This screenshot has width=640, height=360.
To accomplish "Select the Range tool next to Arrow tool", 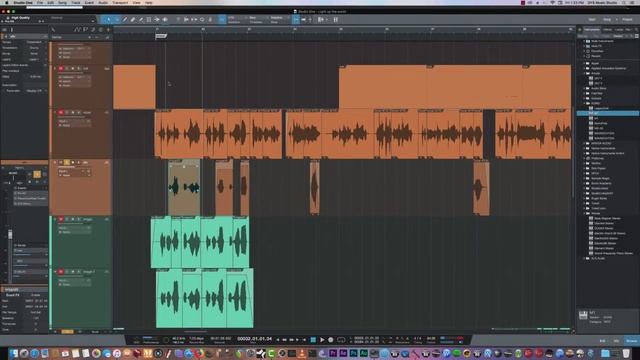I will [117, 19].
